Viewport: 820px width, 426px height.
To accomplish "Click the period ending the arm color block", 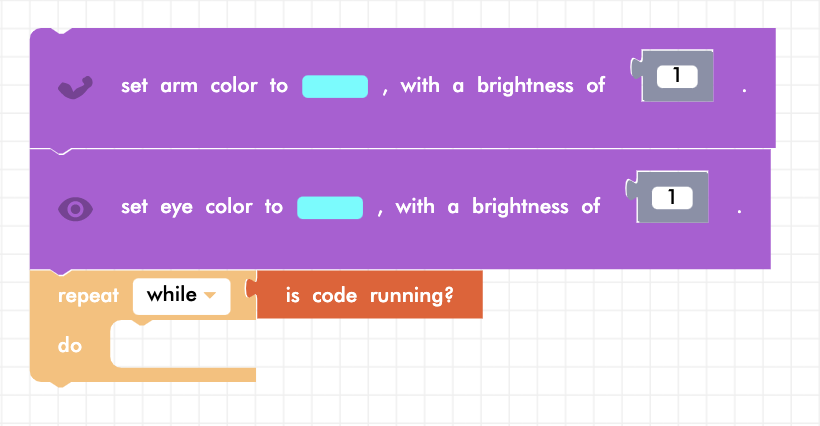I will (745, 90).
